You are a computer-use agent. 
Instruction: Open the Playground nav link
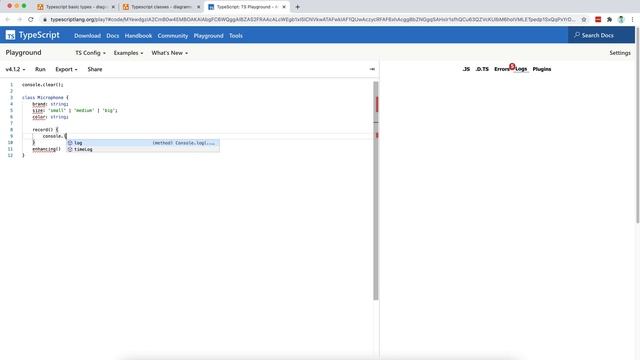209,36
